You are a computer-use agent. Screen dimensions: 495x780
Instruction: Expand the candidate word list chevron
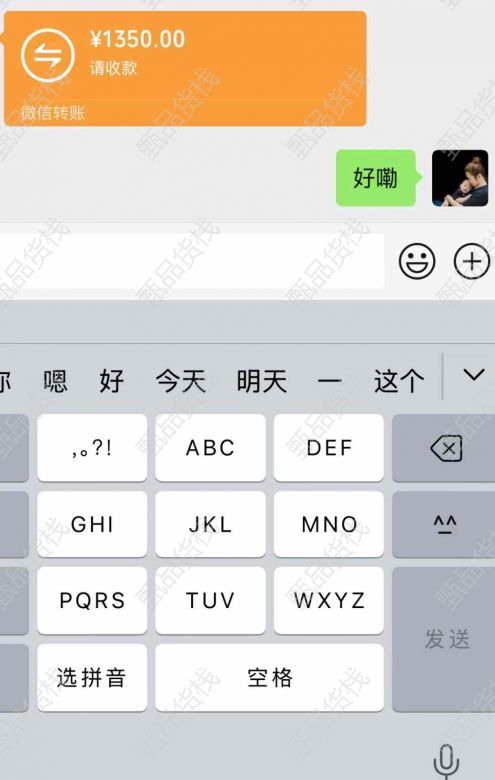pyautogui.click(x=473, y=375)
